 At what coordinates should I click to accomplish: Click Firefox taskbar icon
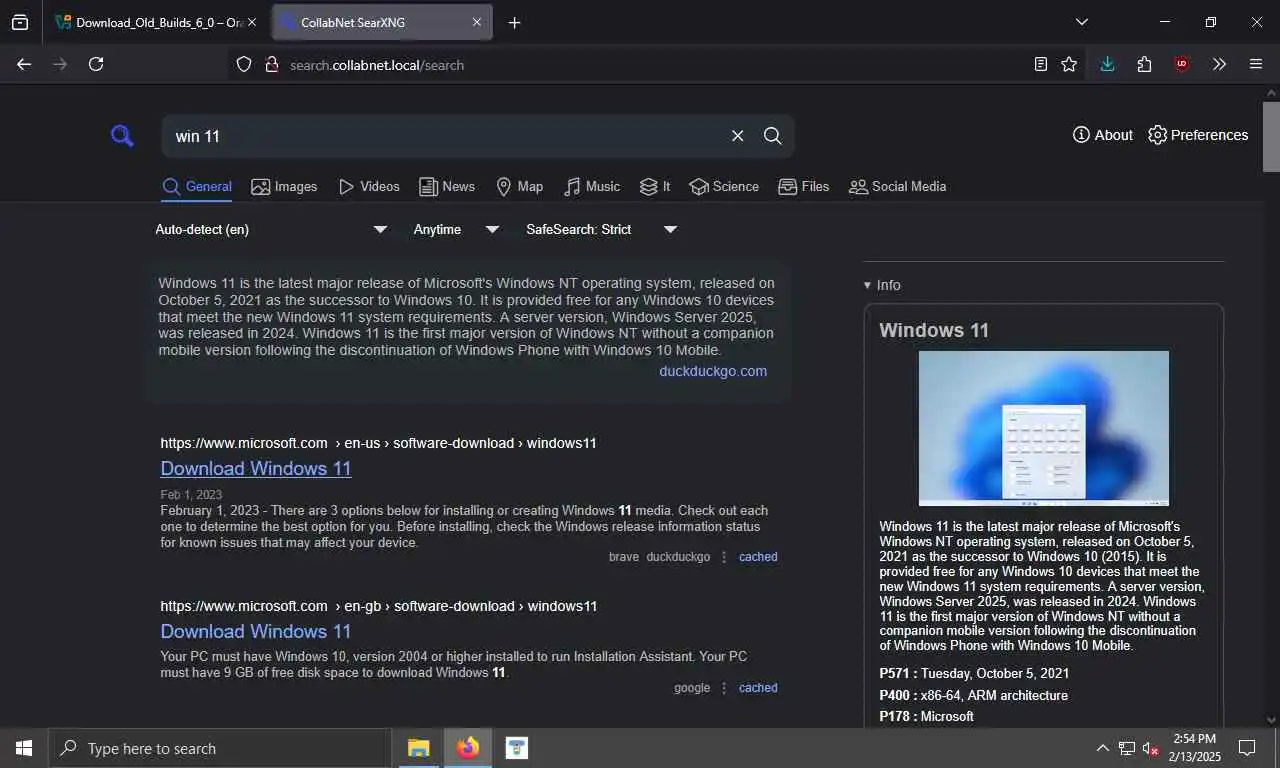(x=467, y=748)
